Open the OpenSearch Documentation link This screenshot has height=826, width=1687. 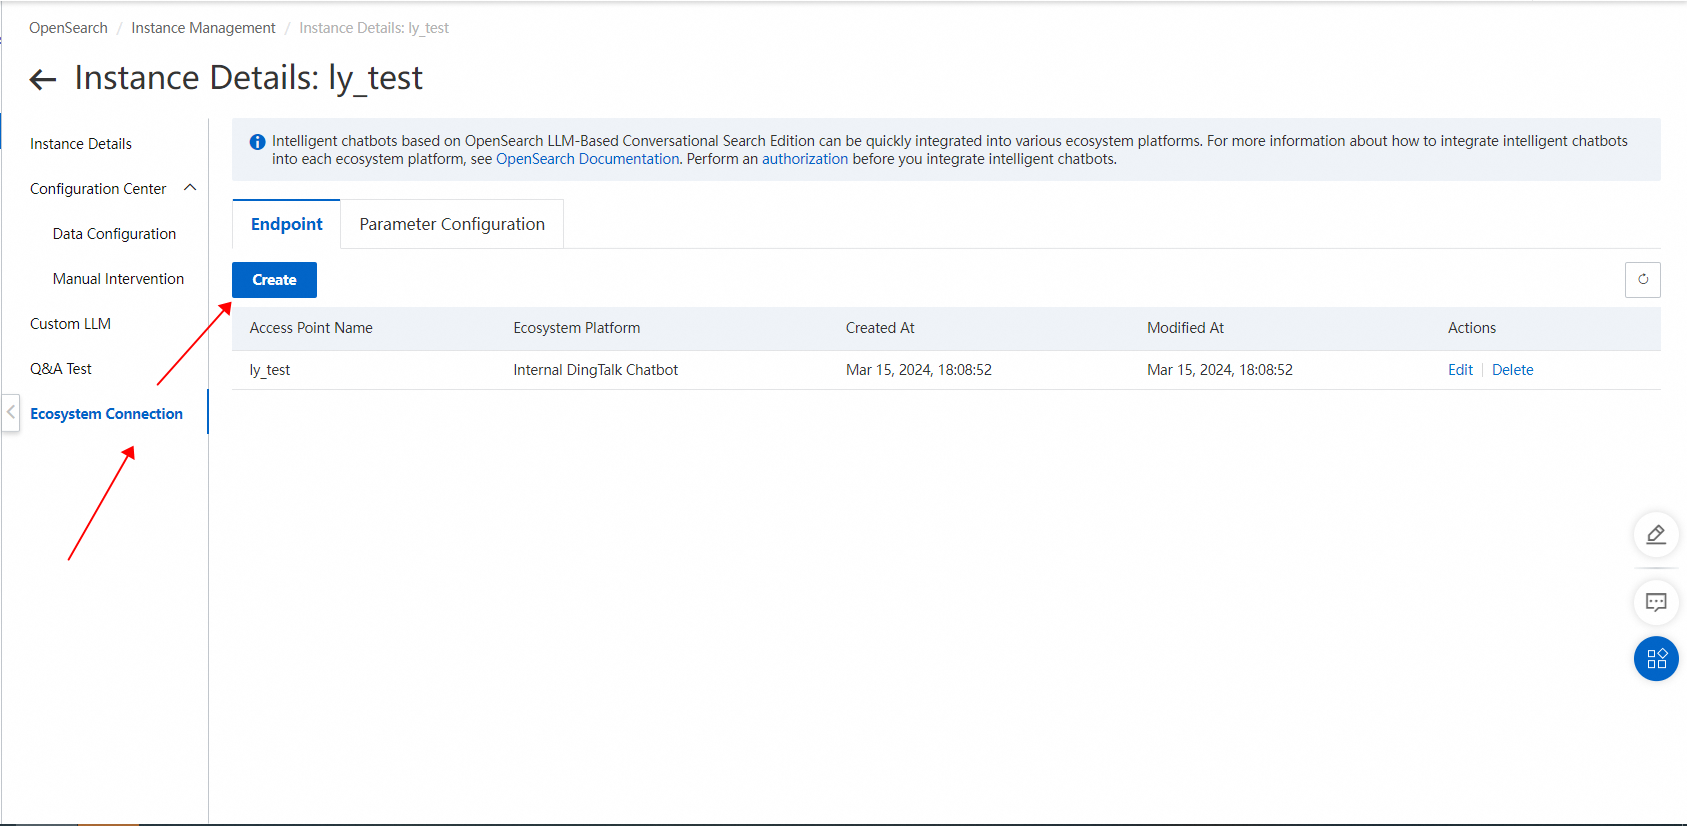(587, 159)
